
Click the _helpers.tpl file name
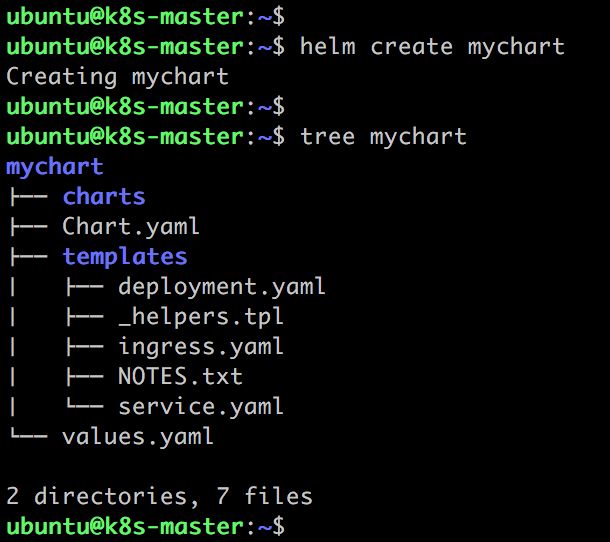(201, 317)
